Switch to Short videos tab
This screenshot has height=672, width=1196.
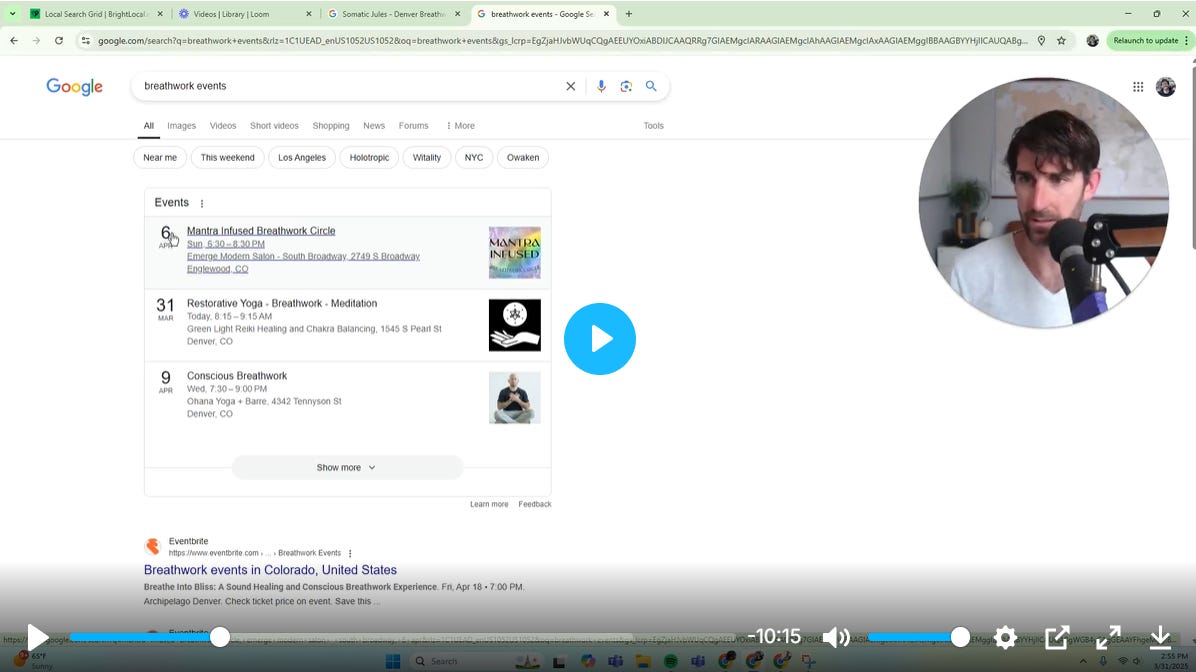pos(274,126)
